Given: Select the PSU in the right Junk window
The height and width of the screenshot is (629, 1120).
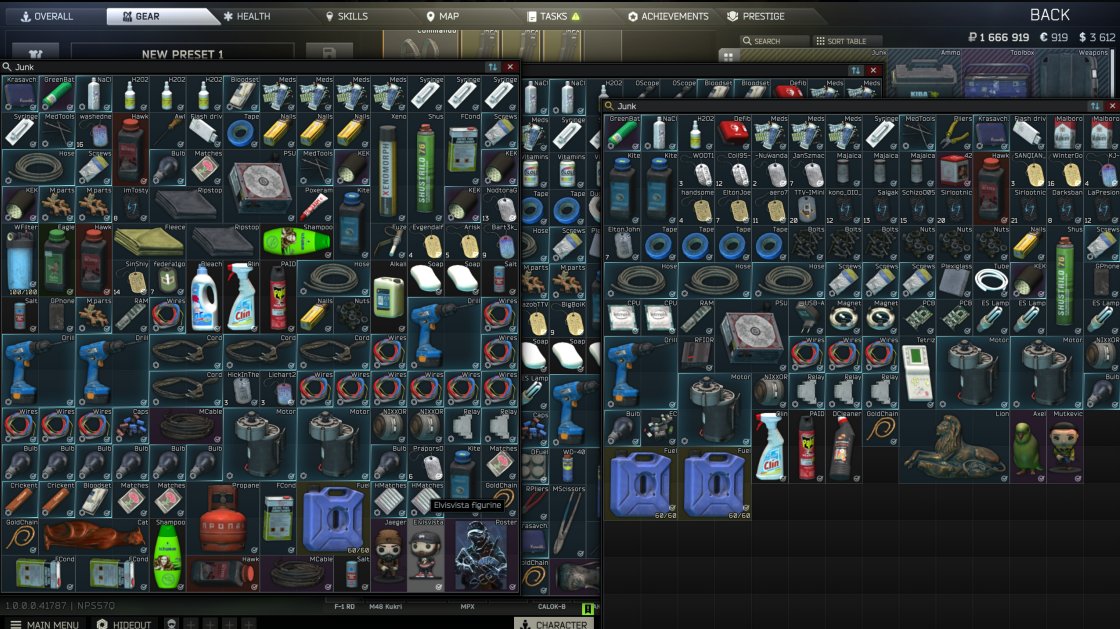Looking at the screenshot, I should pyautogui.click(x=751, y=336).
